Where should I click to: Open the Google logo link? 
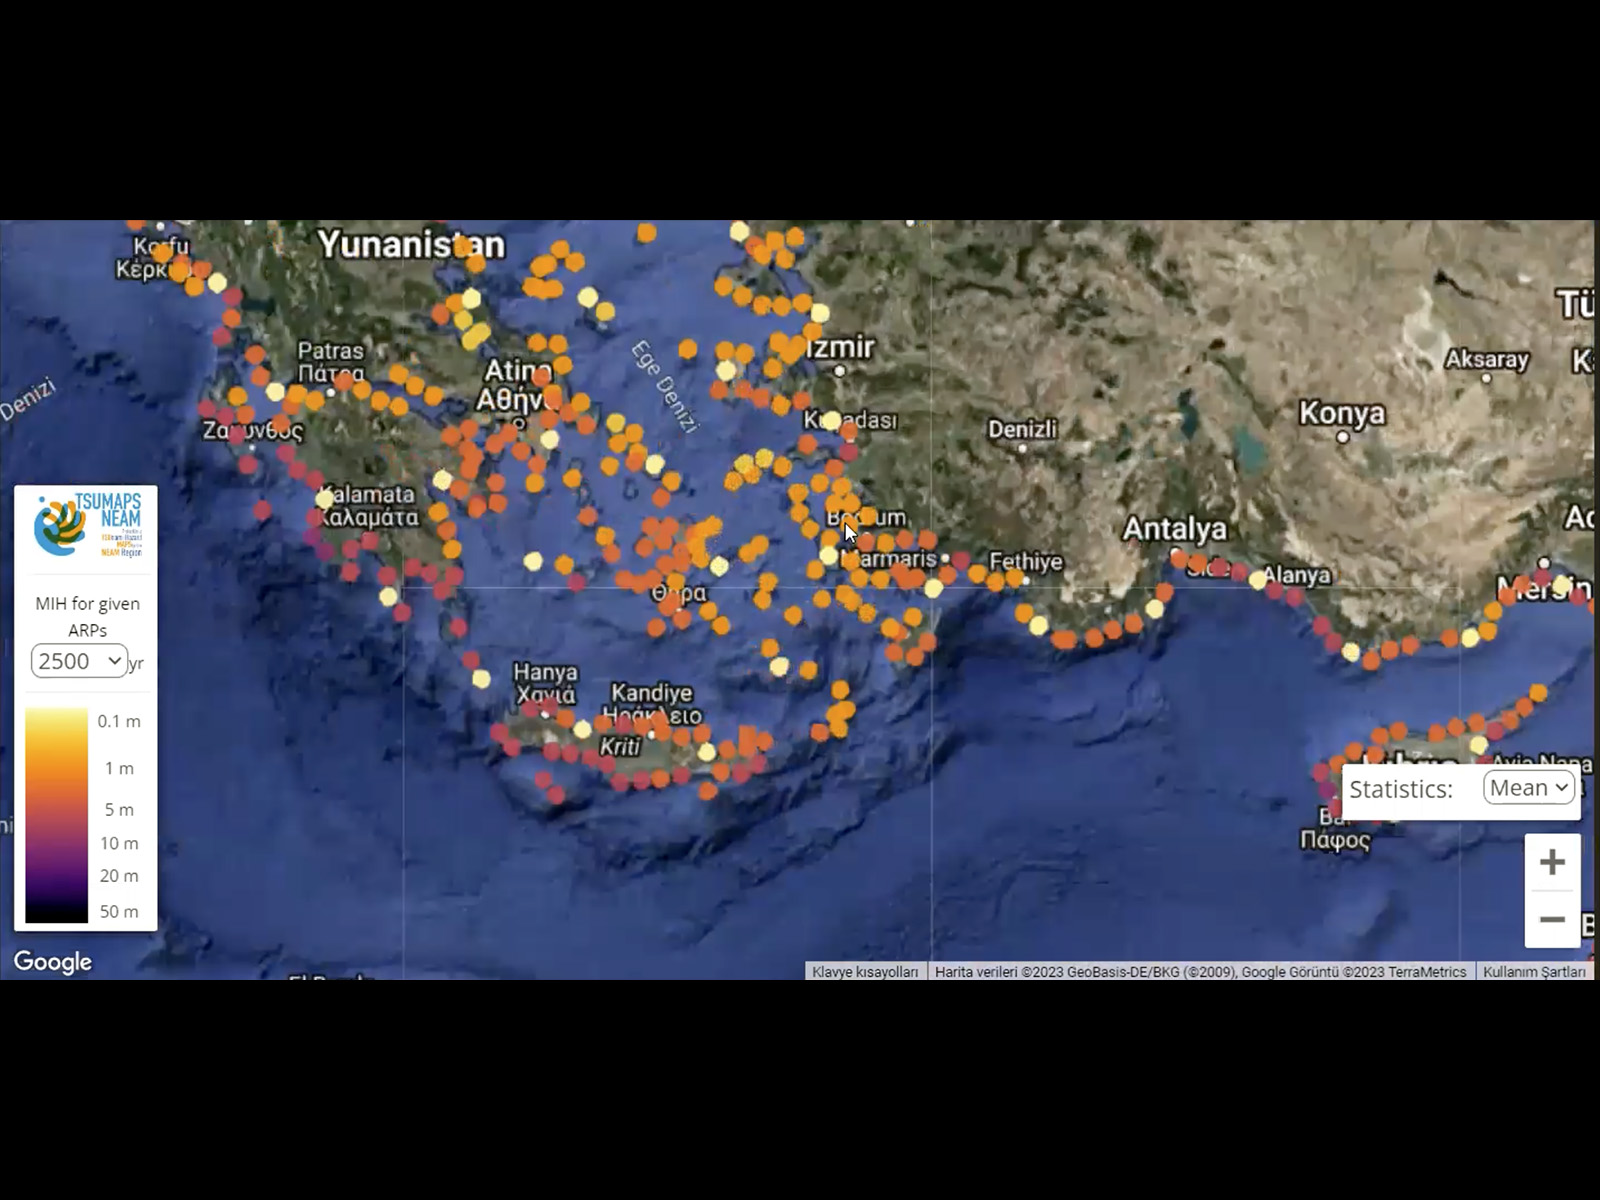pyautogui.click(x=53, y=961)
